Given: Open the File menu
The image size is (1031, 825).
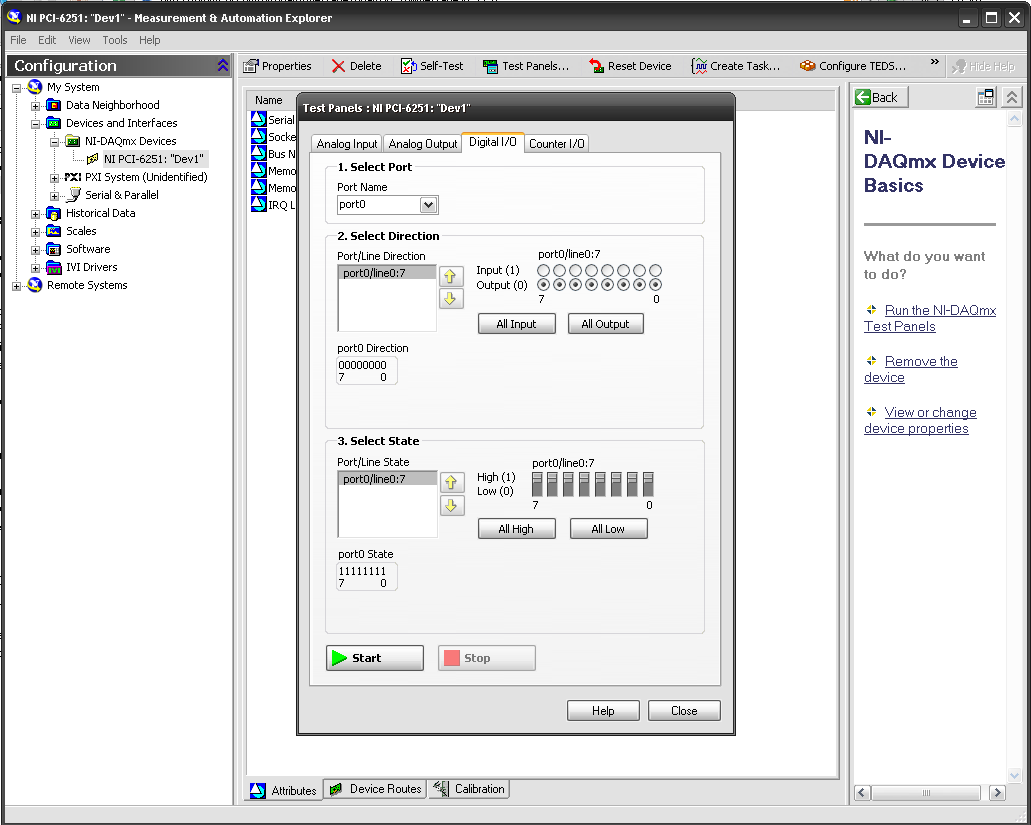Looking at the screenshot, I should pyautogui.click(x=18, y=40).
